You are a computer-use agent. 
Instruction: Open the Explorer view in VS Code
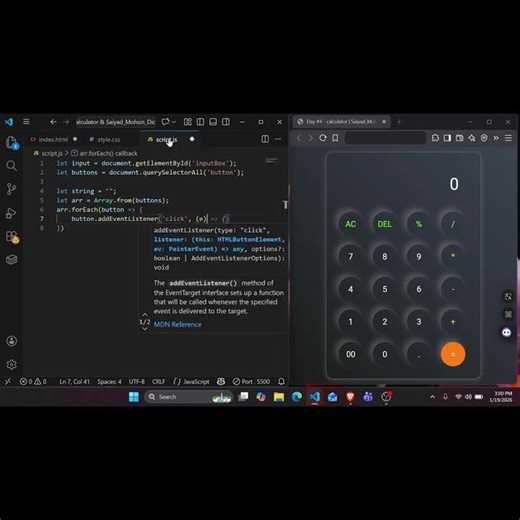(12, 142)
